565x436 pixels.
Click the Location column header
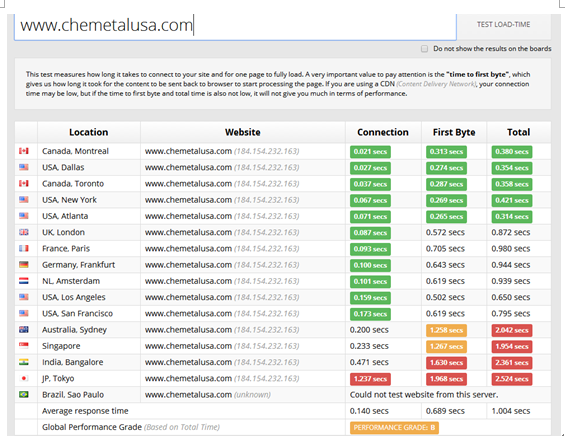click(x=89, y=132)
